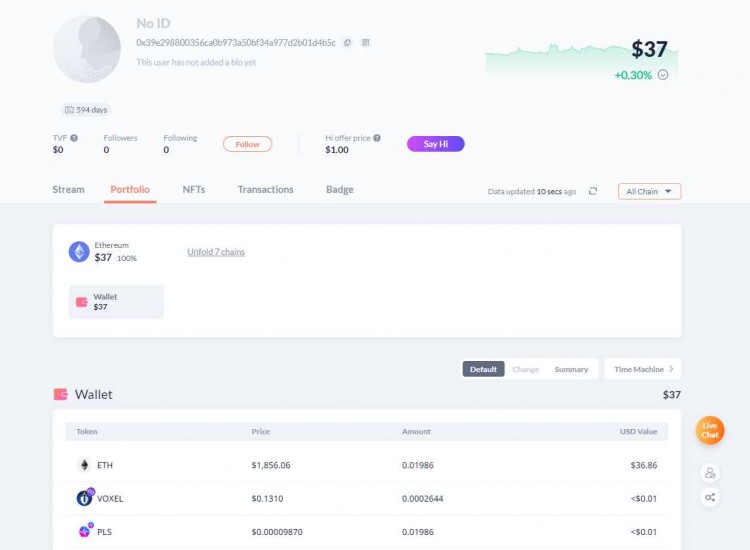The width and height of the screenshot is (750, 550).
Task: Open the NFTs tab
Action: coord(194,189)
